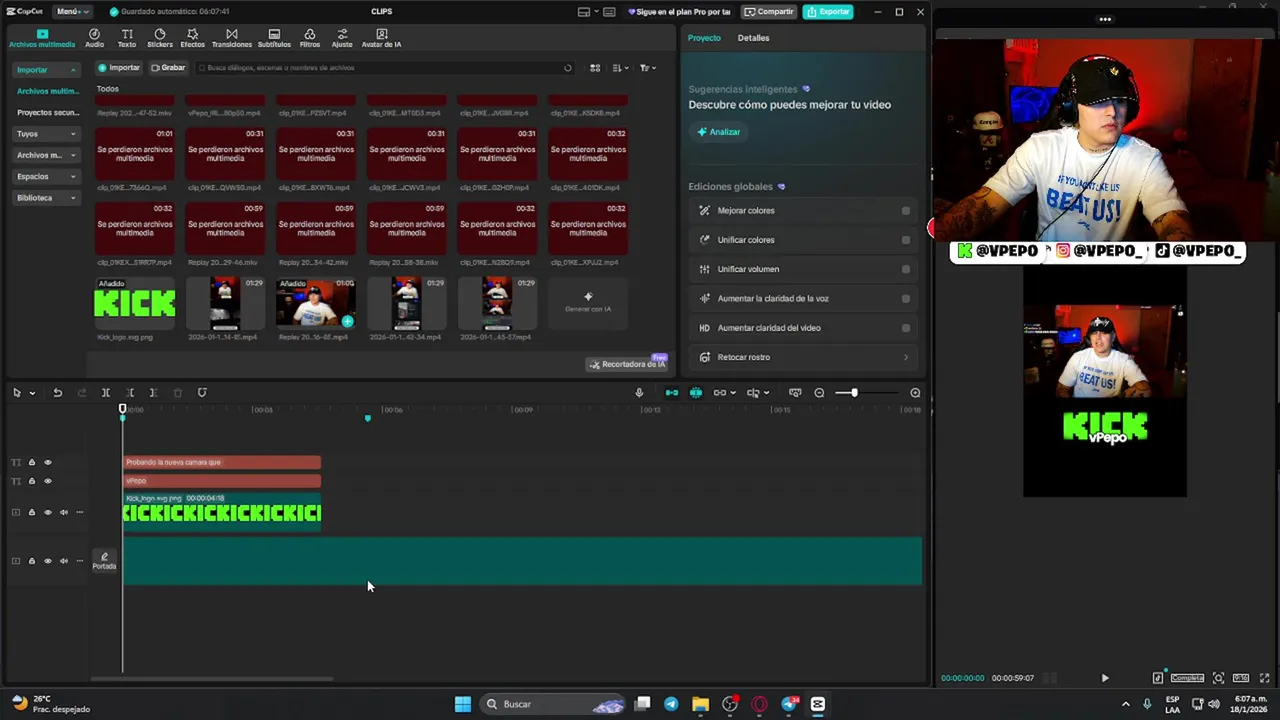Open the Transiciones tool tab

232,38
